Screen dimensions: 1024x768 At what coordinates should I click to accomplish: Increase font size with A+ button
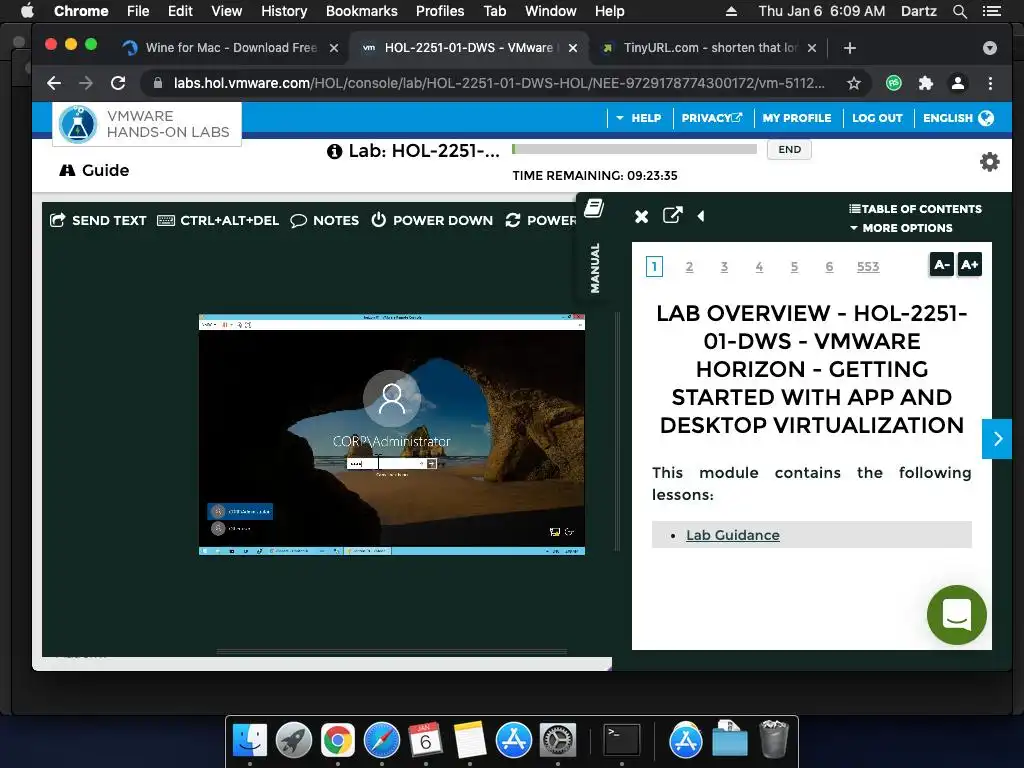(969, 264)
